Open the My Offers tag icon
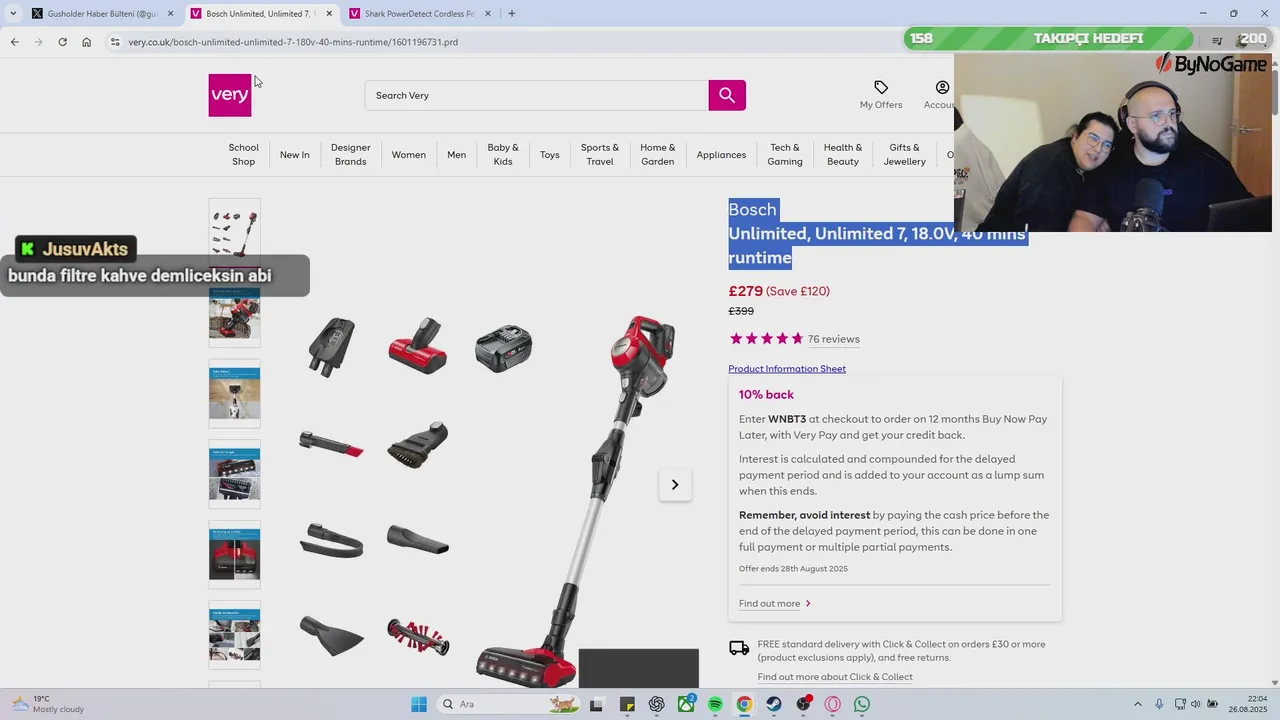The height and width of the screenshot is (720, 1280). click(x=881, y=88)
